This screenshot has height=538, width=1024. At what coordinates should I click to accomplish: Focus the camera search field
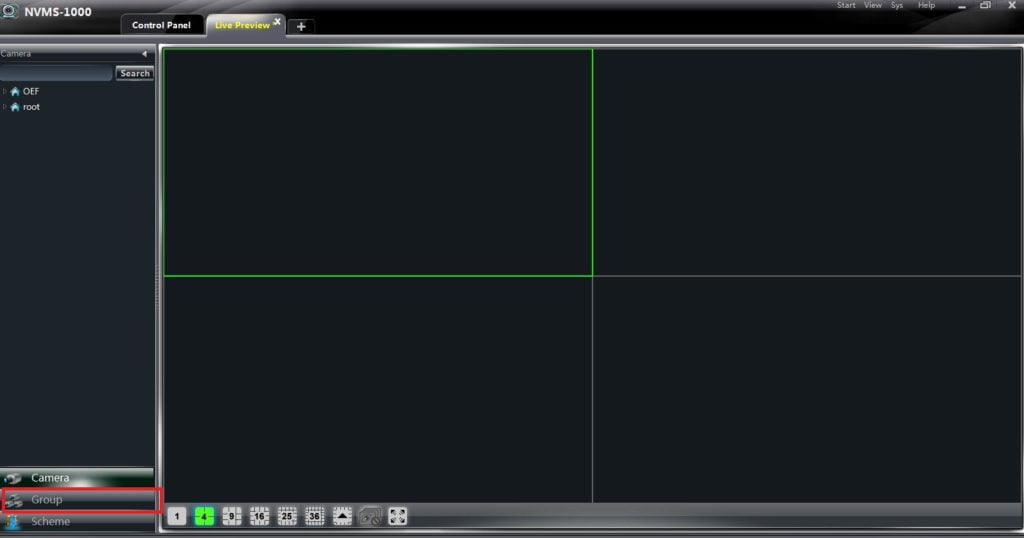click(x=57, y=73)
